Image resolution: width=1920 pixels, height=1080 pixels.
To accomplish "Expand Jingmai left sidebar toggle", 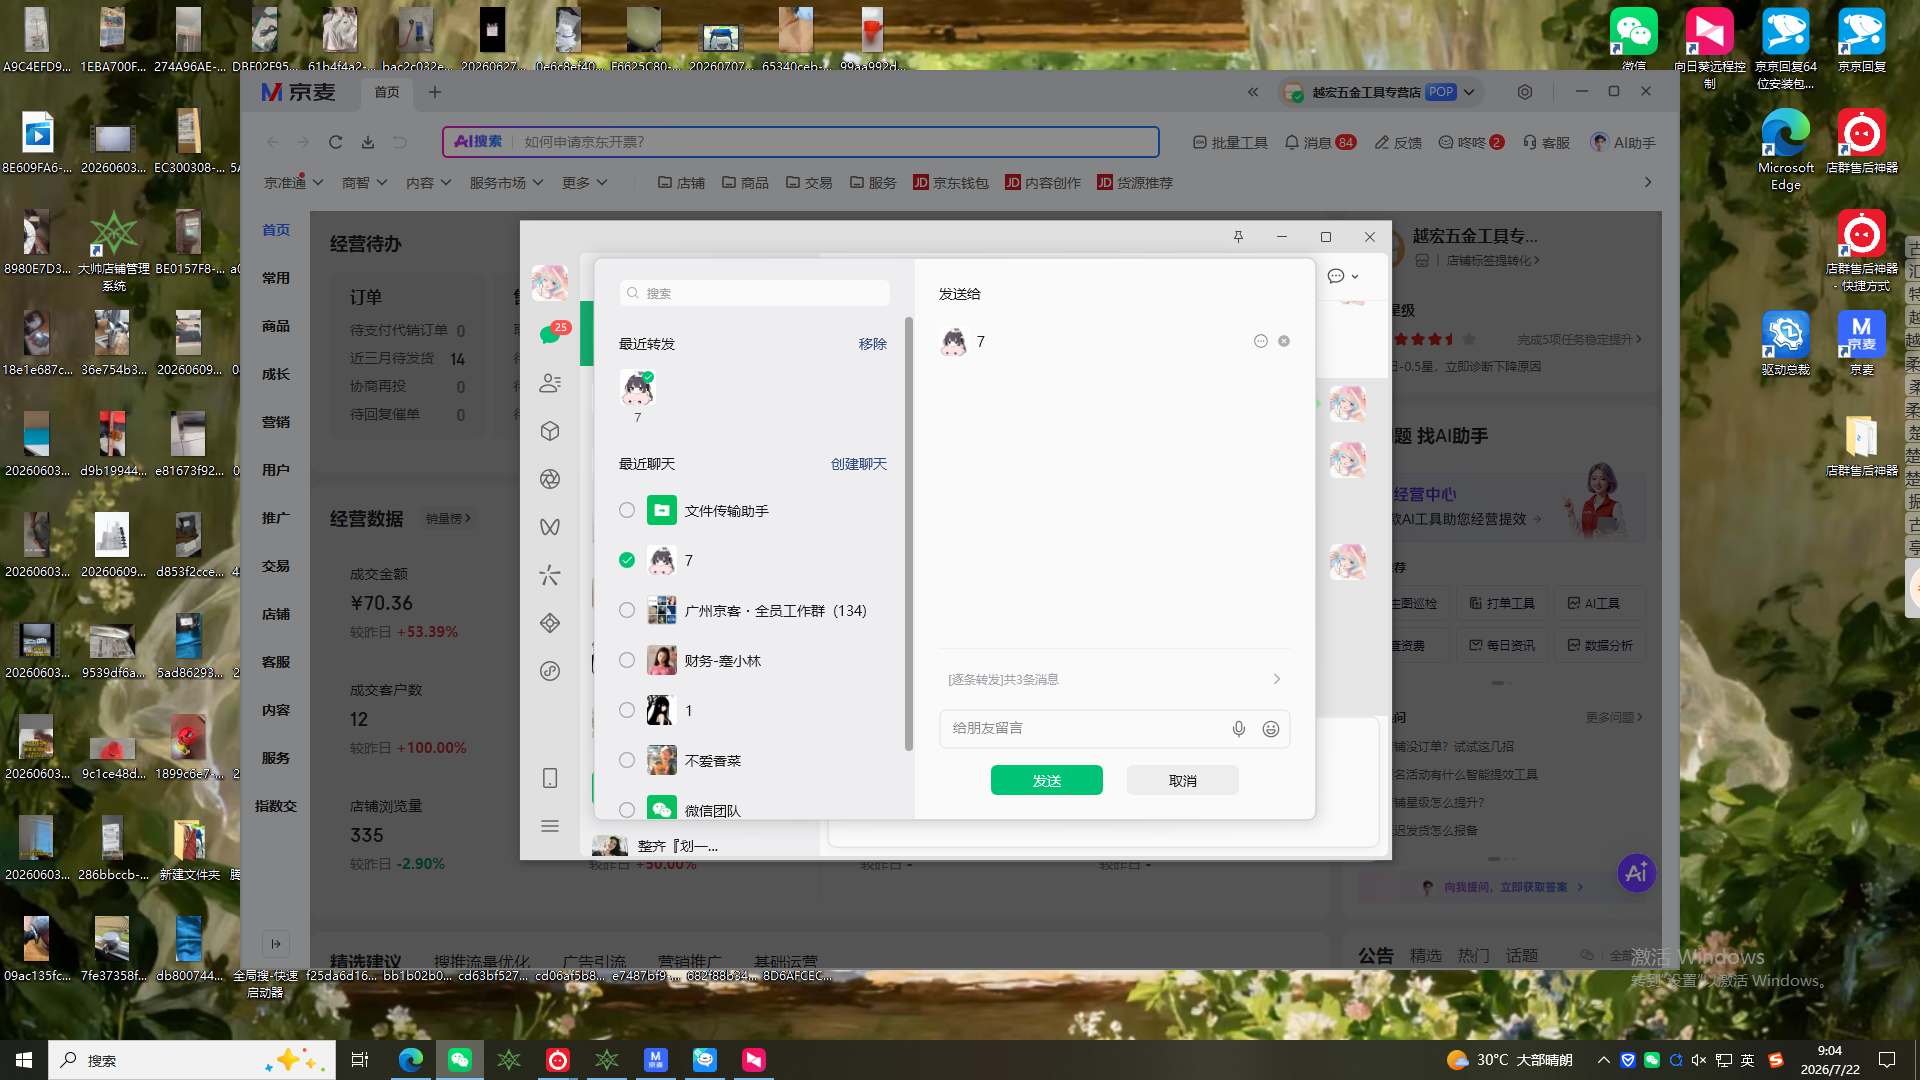I will pos(276,943).
